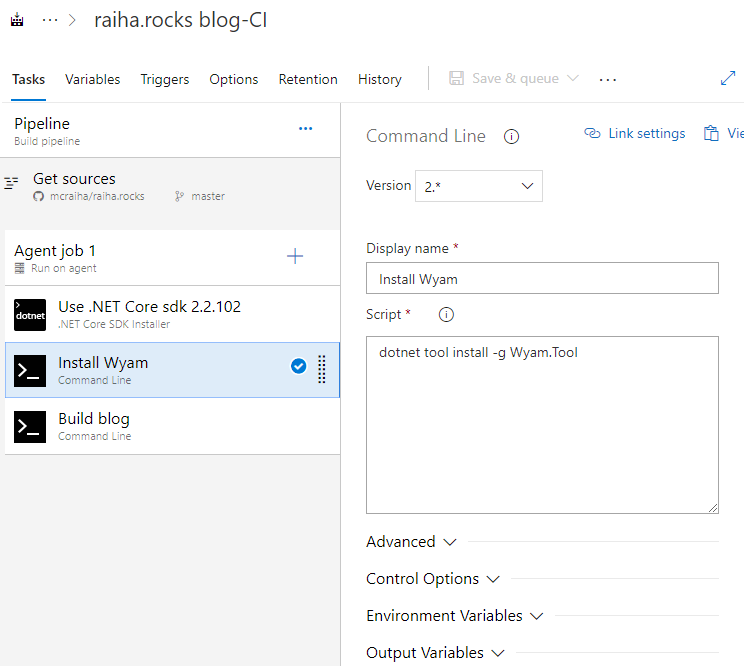
Task: Click the master branch label
Action: [208, 196]
